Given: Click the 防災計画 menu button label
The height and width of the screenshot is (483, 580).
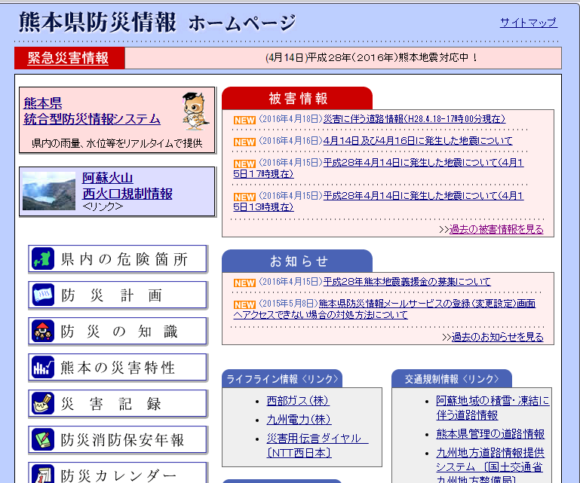Looking at the screenshot, I should 112,295.
